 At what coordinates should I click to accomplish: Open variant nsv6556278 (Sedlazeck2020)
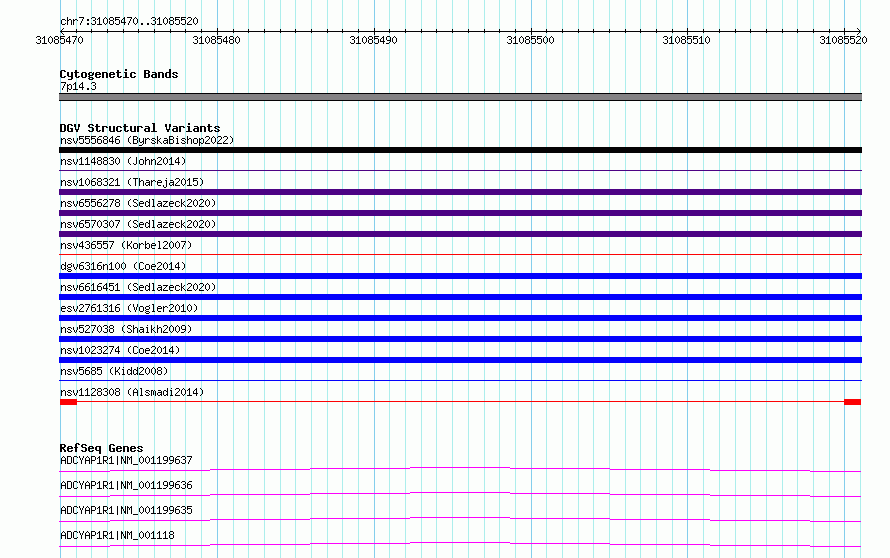(x=138, y=203)
